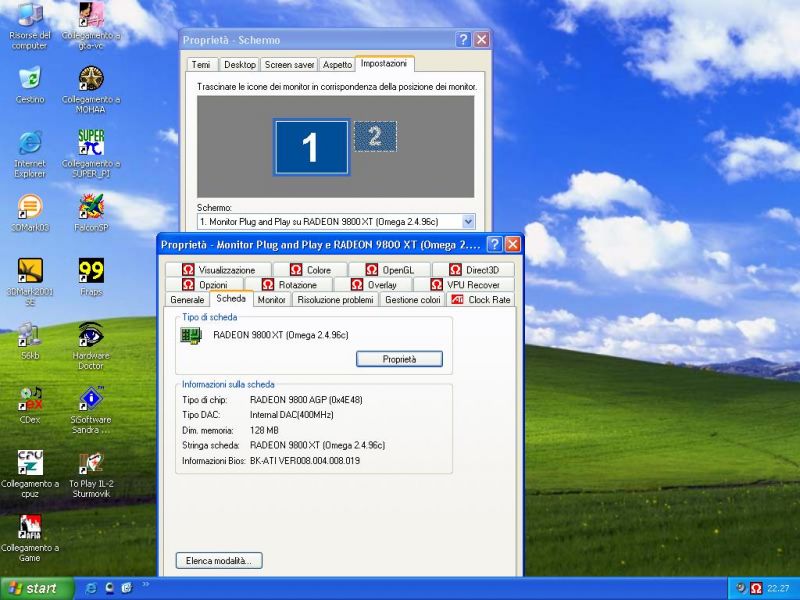
Task: Open the Monitor tab
Action: click(x=271, y=299)
